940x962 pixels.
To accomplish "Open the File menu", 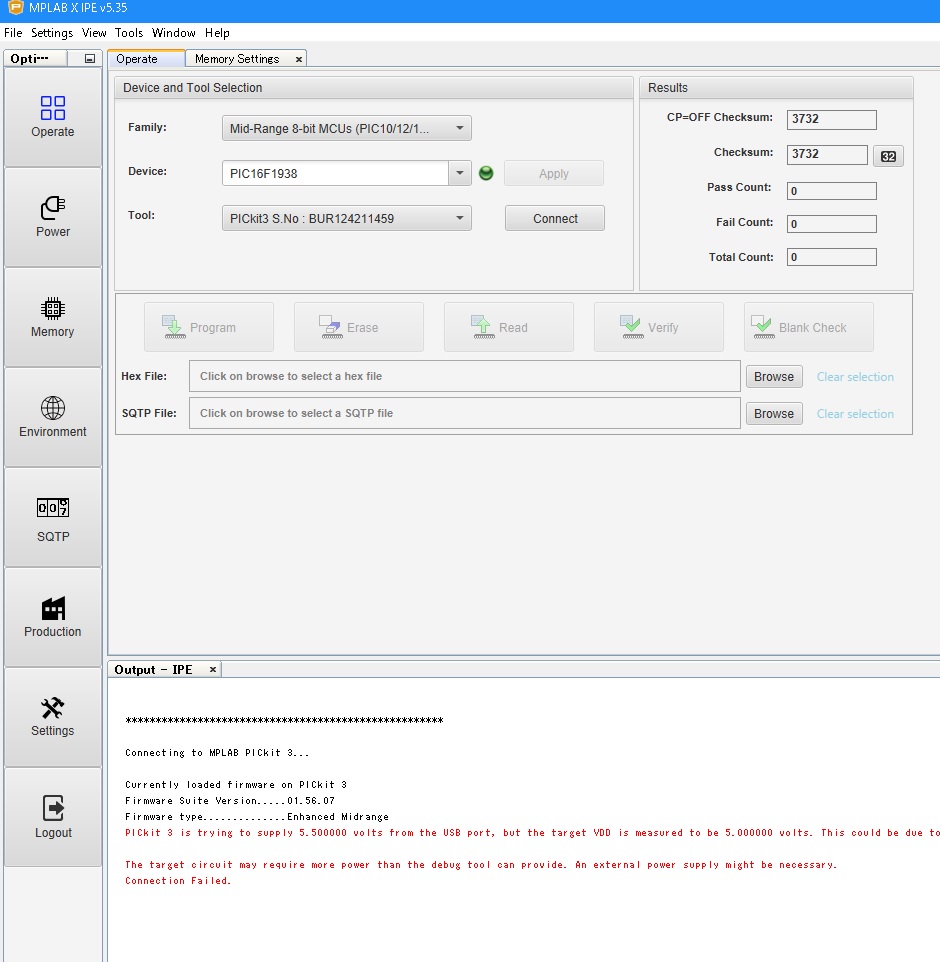I will pyautogui.click(x=13, y=33).
